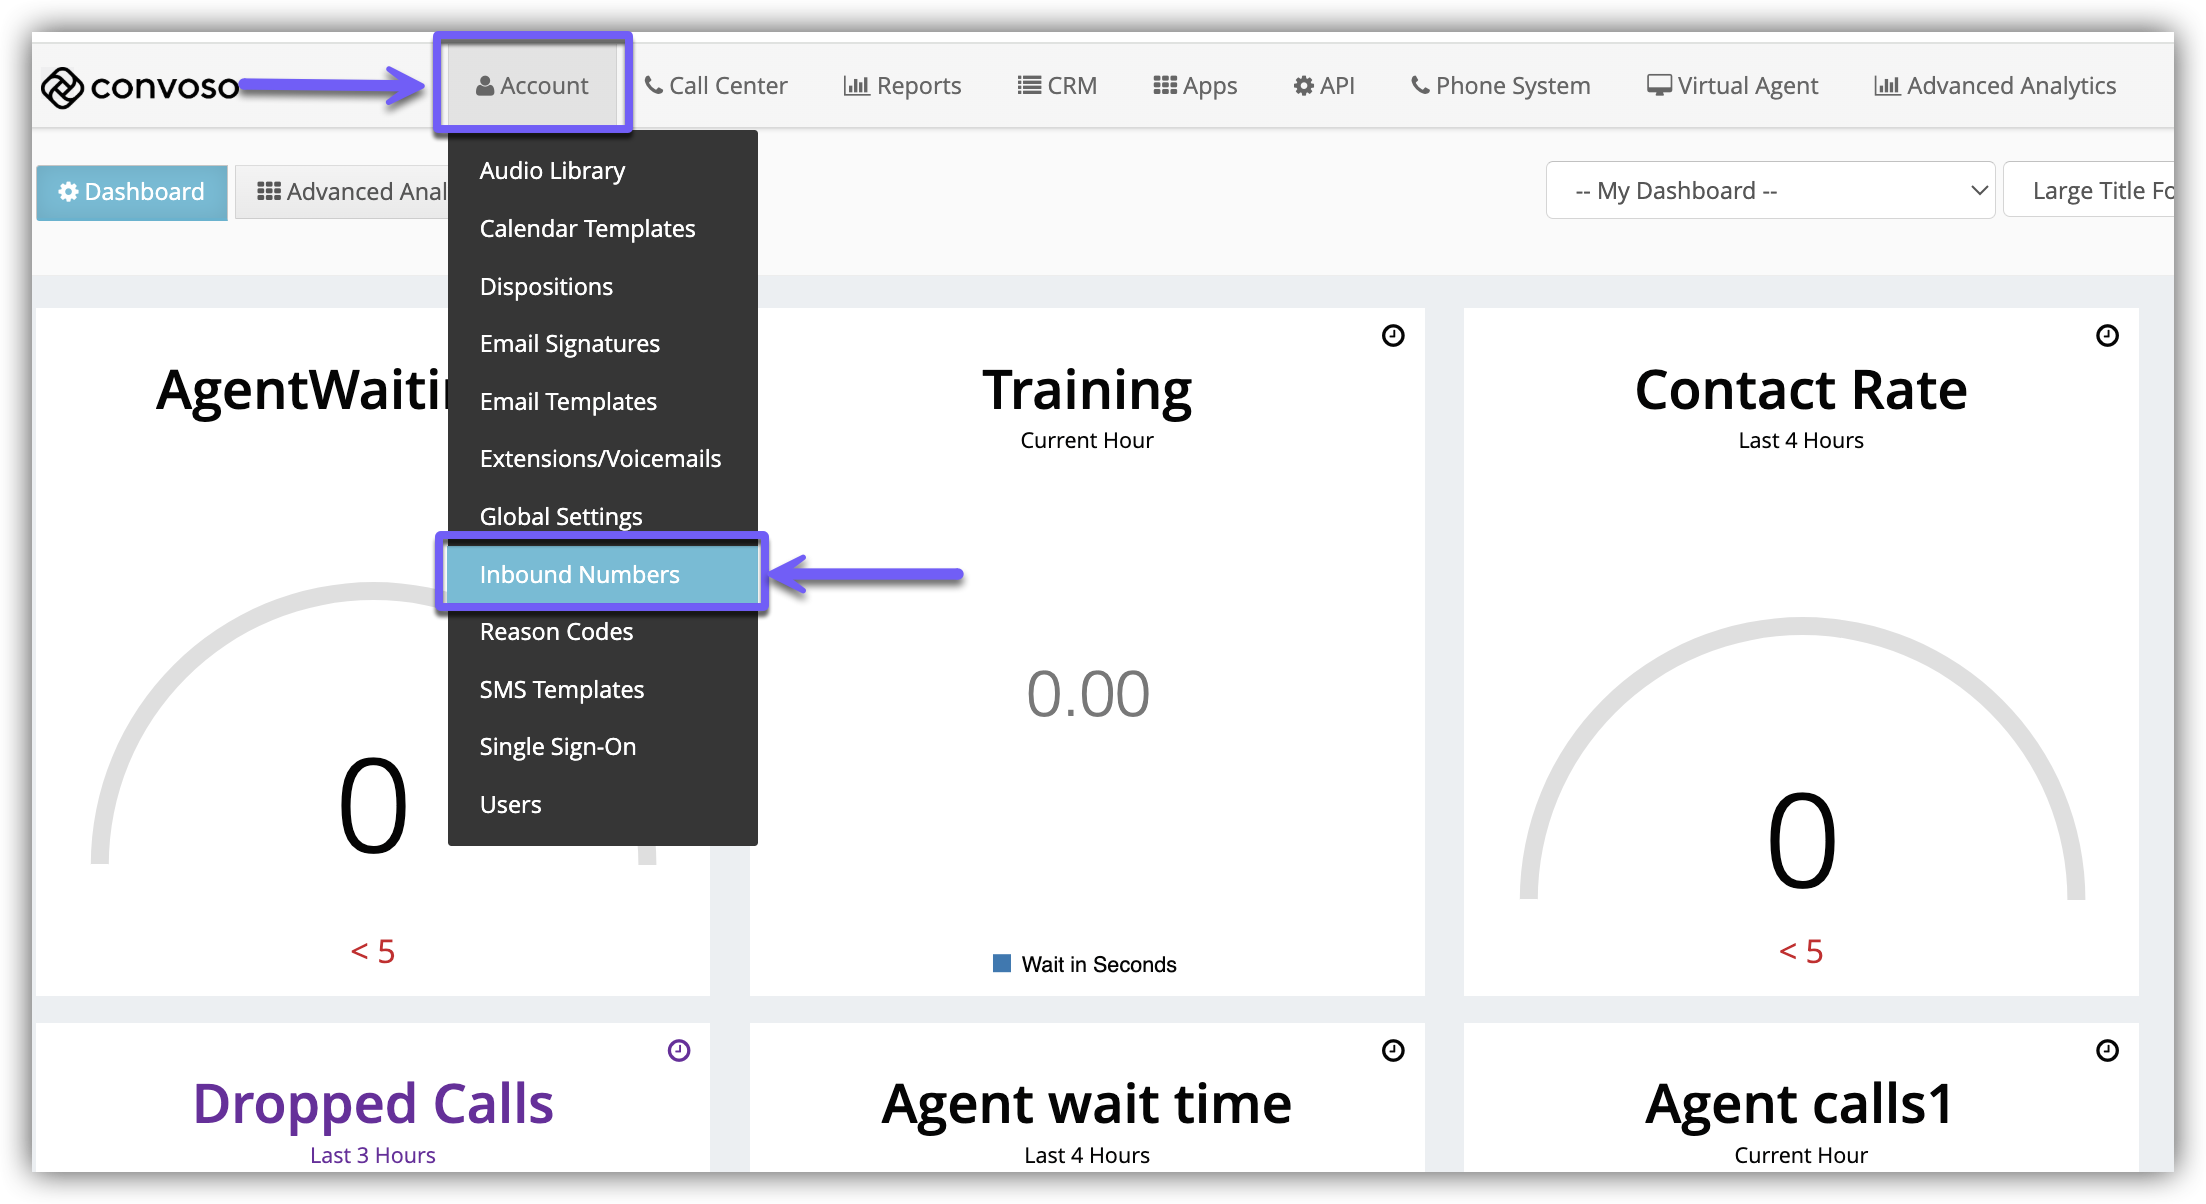The width and height of the screenshot is (2206, 1204).
Task: Switch to Advanced Analytics tab button
Action: [x=350, y=192]
